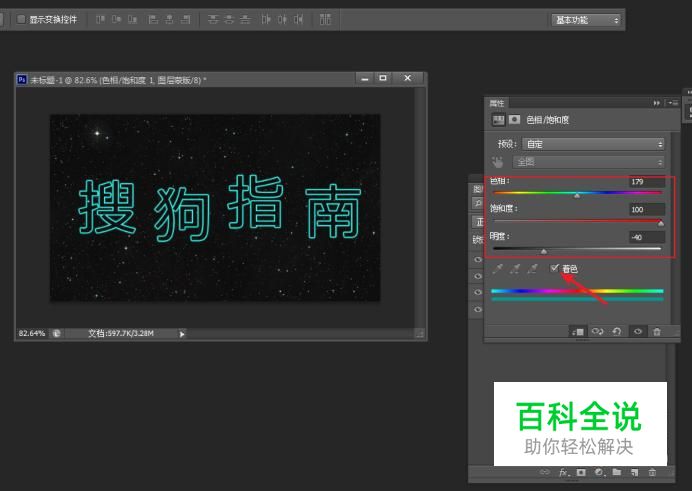The image size is (692, 491).
Task: Click the align top edges icon
Action: (100, 19)
